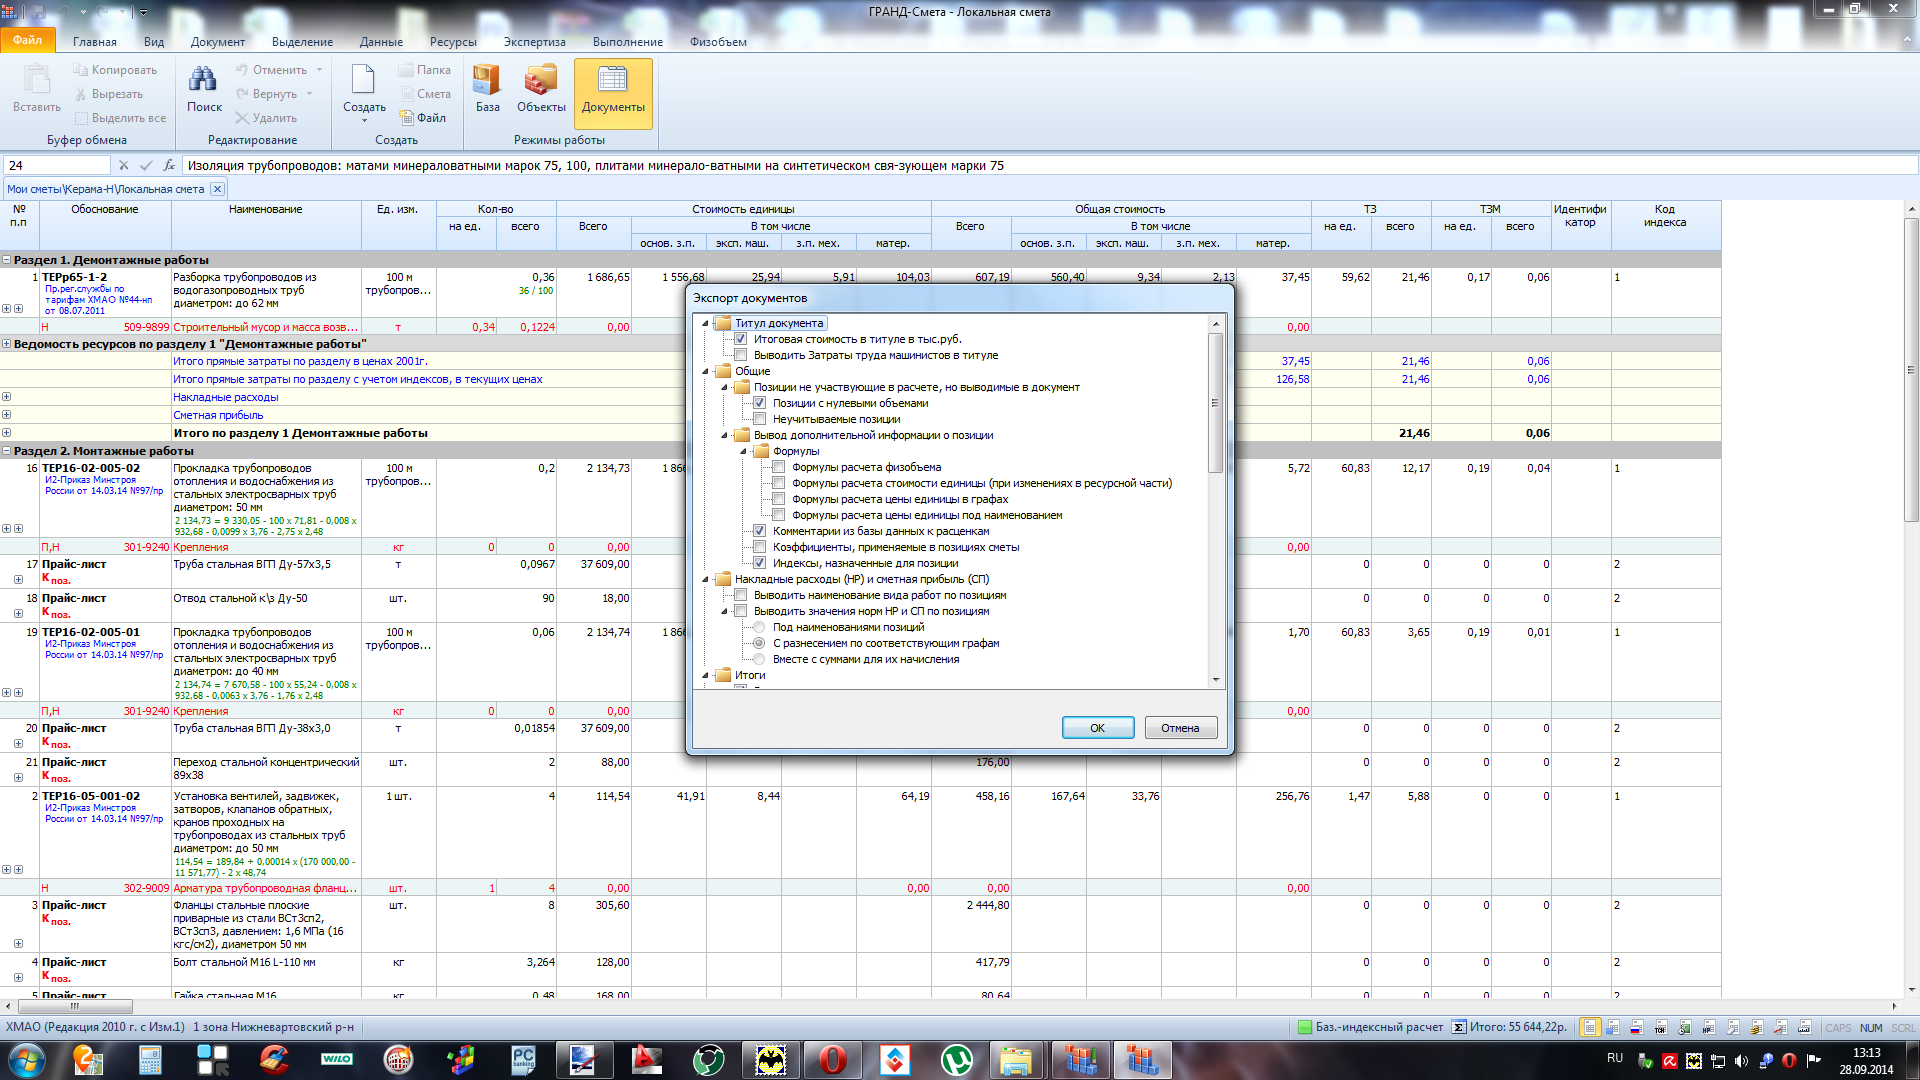The image size is (1920, 1080).
Task: Select the Документы mode icon
Action: pyautogui.click(x=612, y=80)
